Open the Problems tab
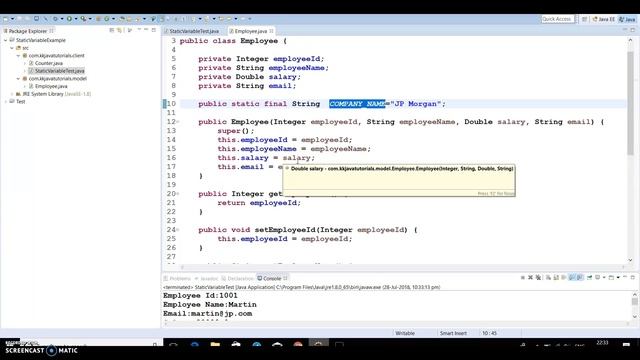The height and width of the screenshot is (360, 640). pyautogui.click(x=177, y=278)
